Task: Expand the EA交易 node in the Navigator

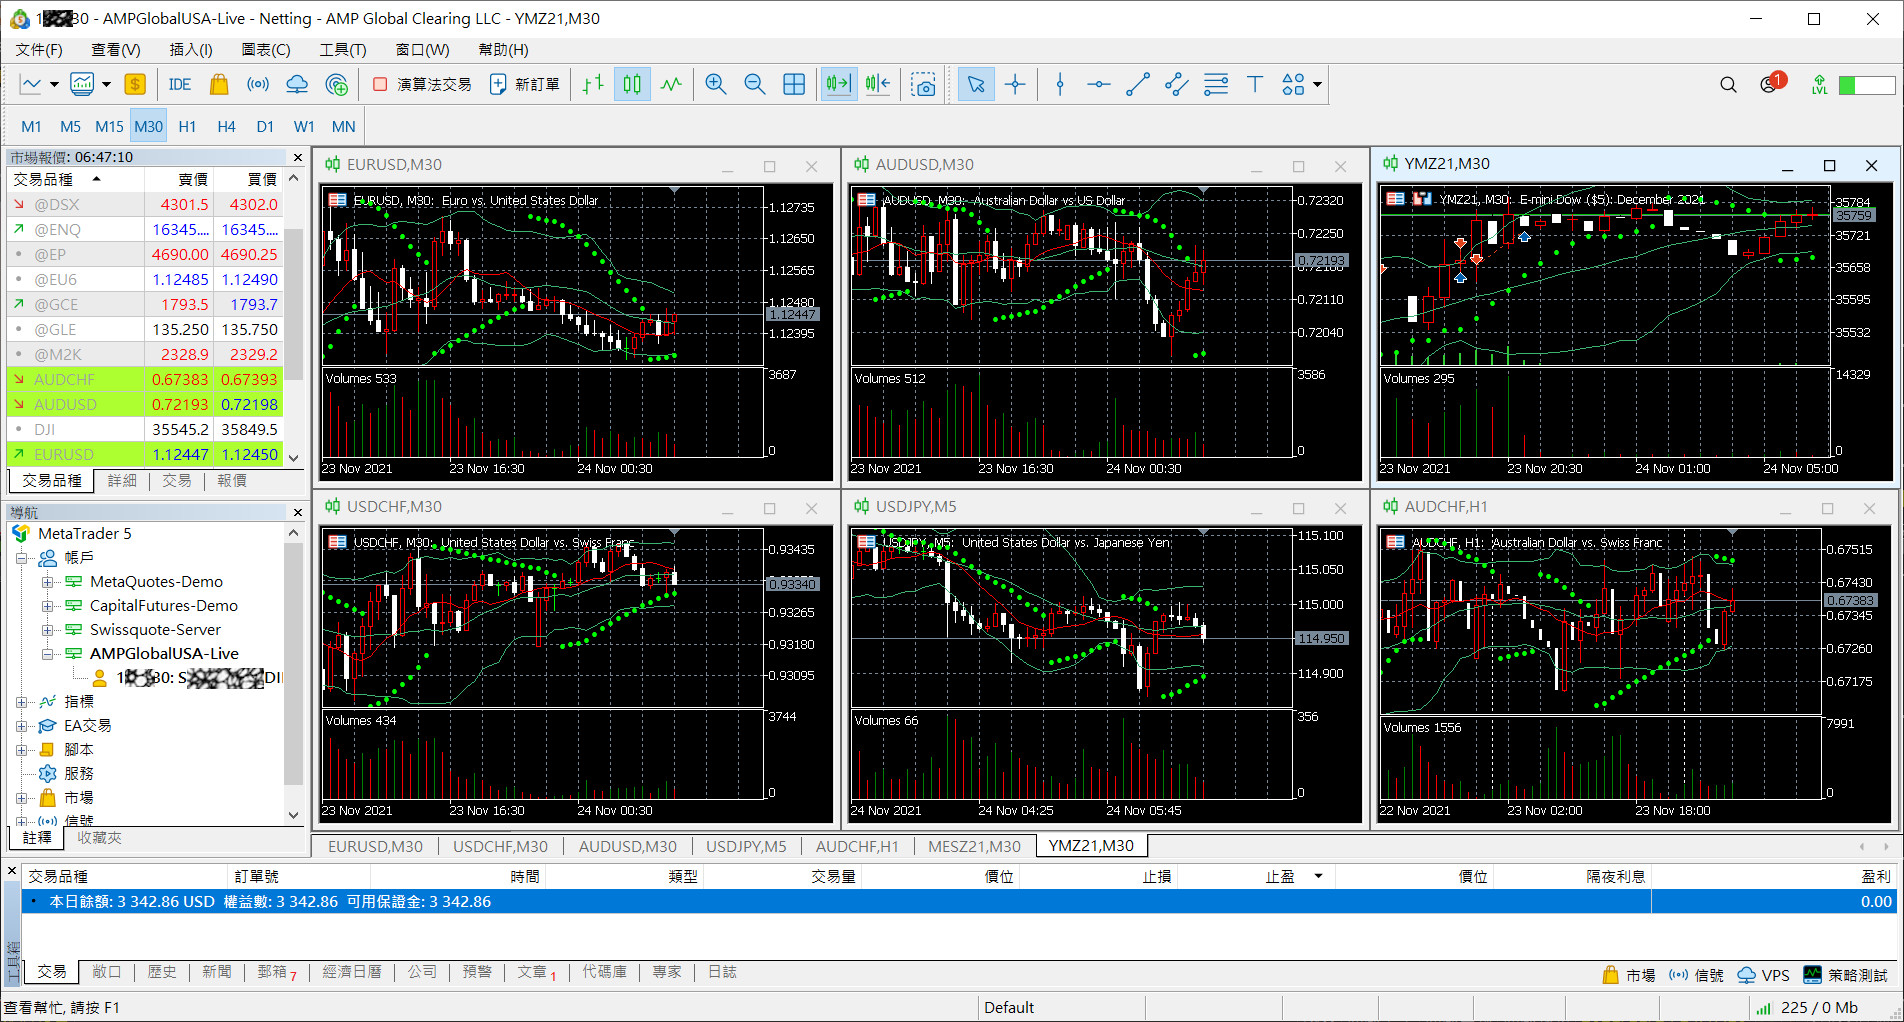Action: pos(21,726)
